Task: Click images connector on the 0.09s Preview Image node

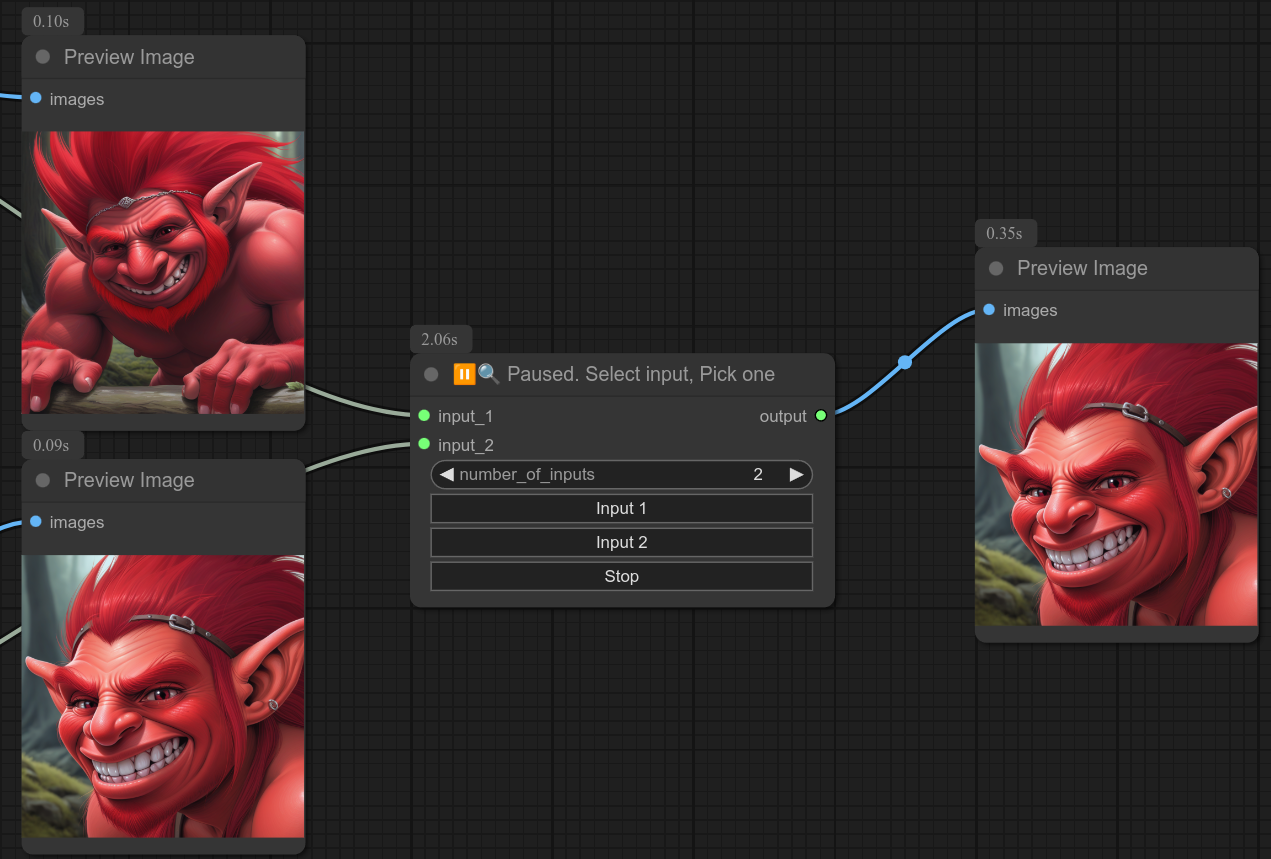Action: coord(36,521)
